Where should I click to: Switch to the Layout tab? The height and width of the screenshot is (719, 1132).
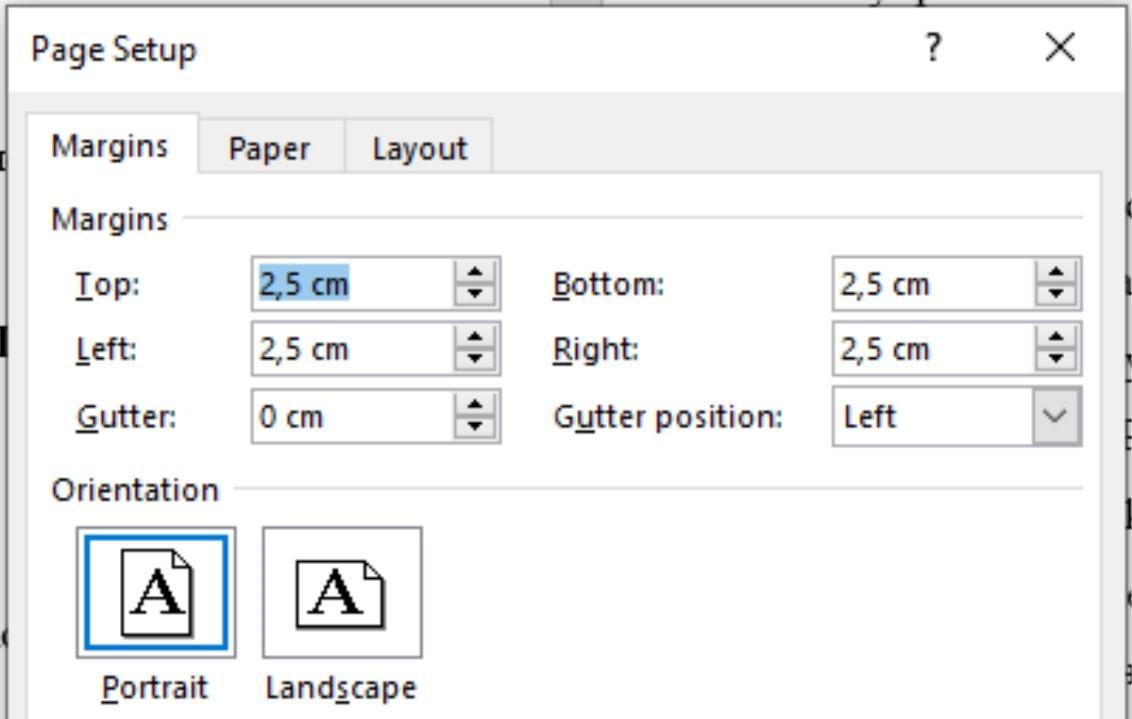point(420,149)
